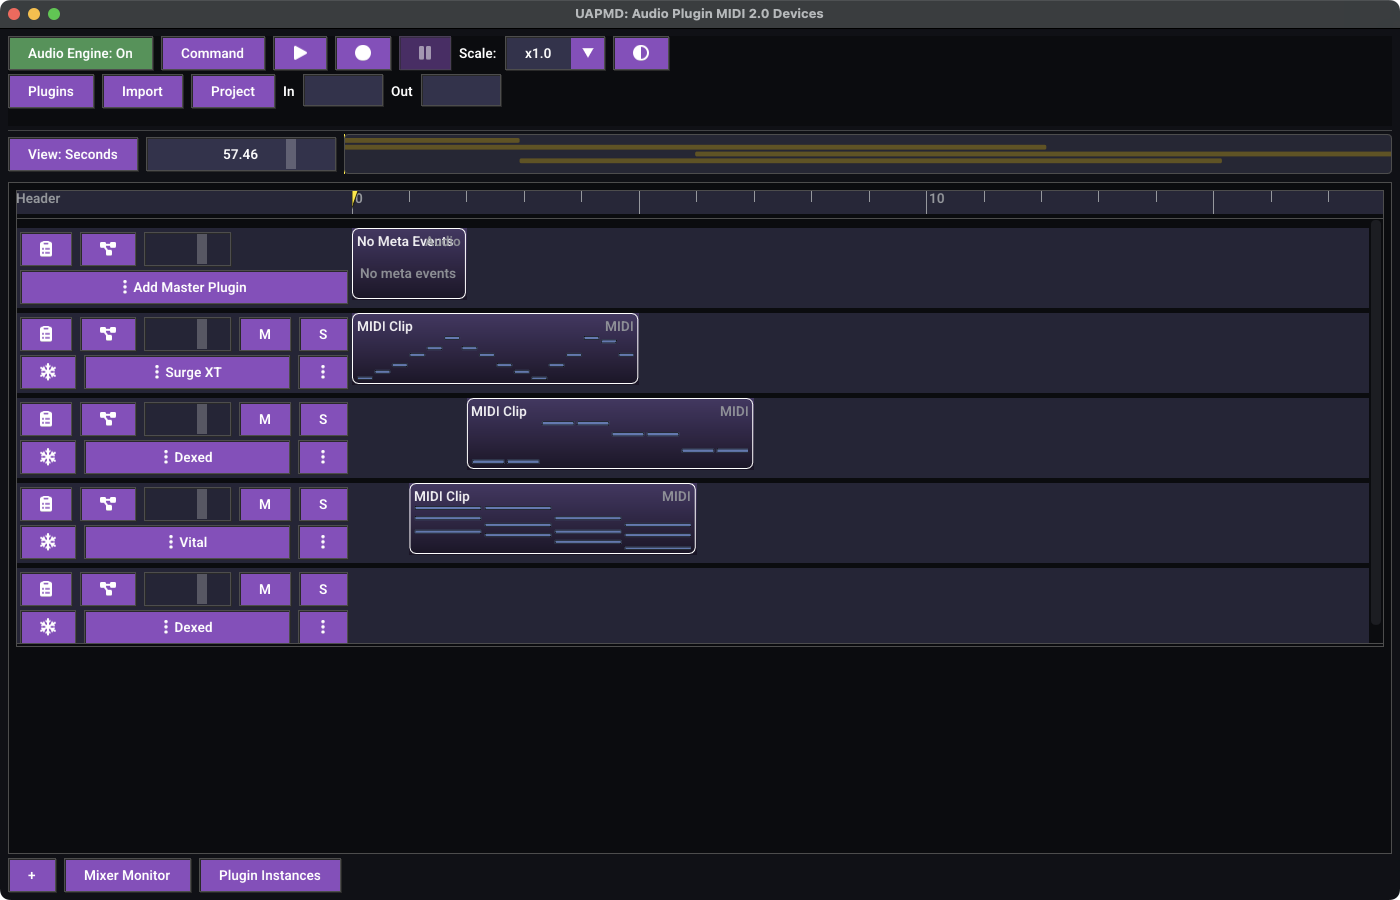This screenshot has height=900, width=1400.
Task: Freeze the Vital track with the snowflake icon
Action: click(x=48, y=542)
